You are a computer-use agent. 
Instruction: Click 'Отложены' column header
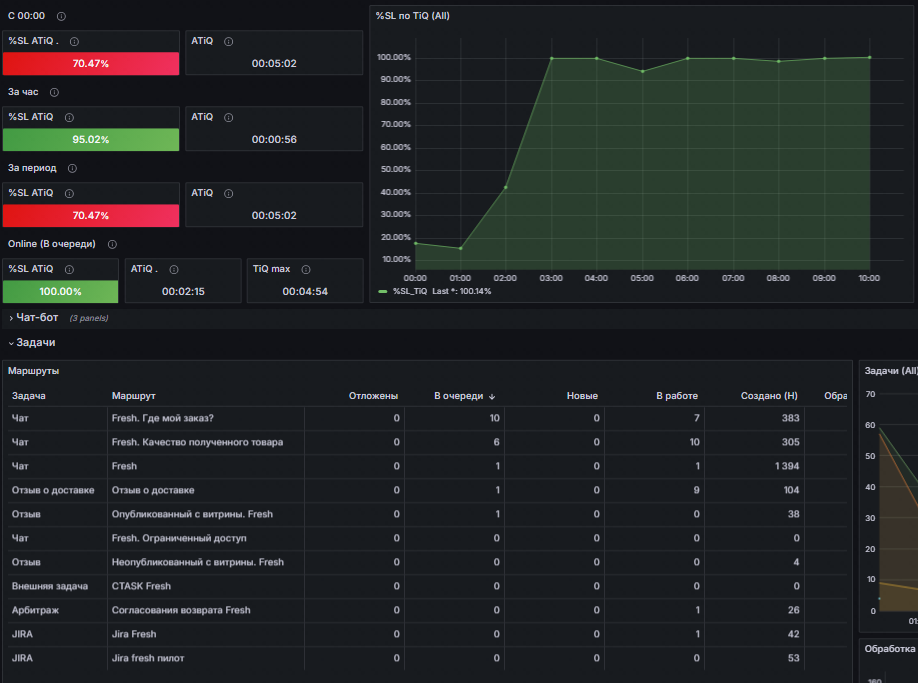[x=374, y=396]
